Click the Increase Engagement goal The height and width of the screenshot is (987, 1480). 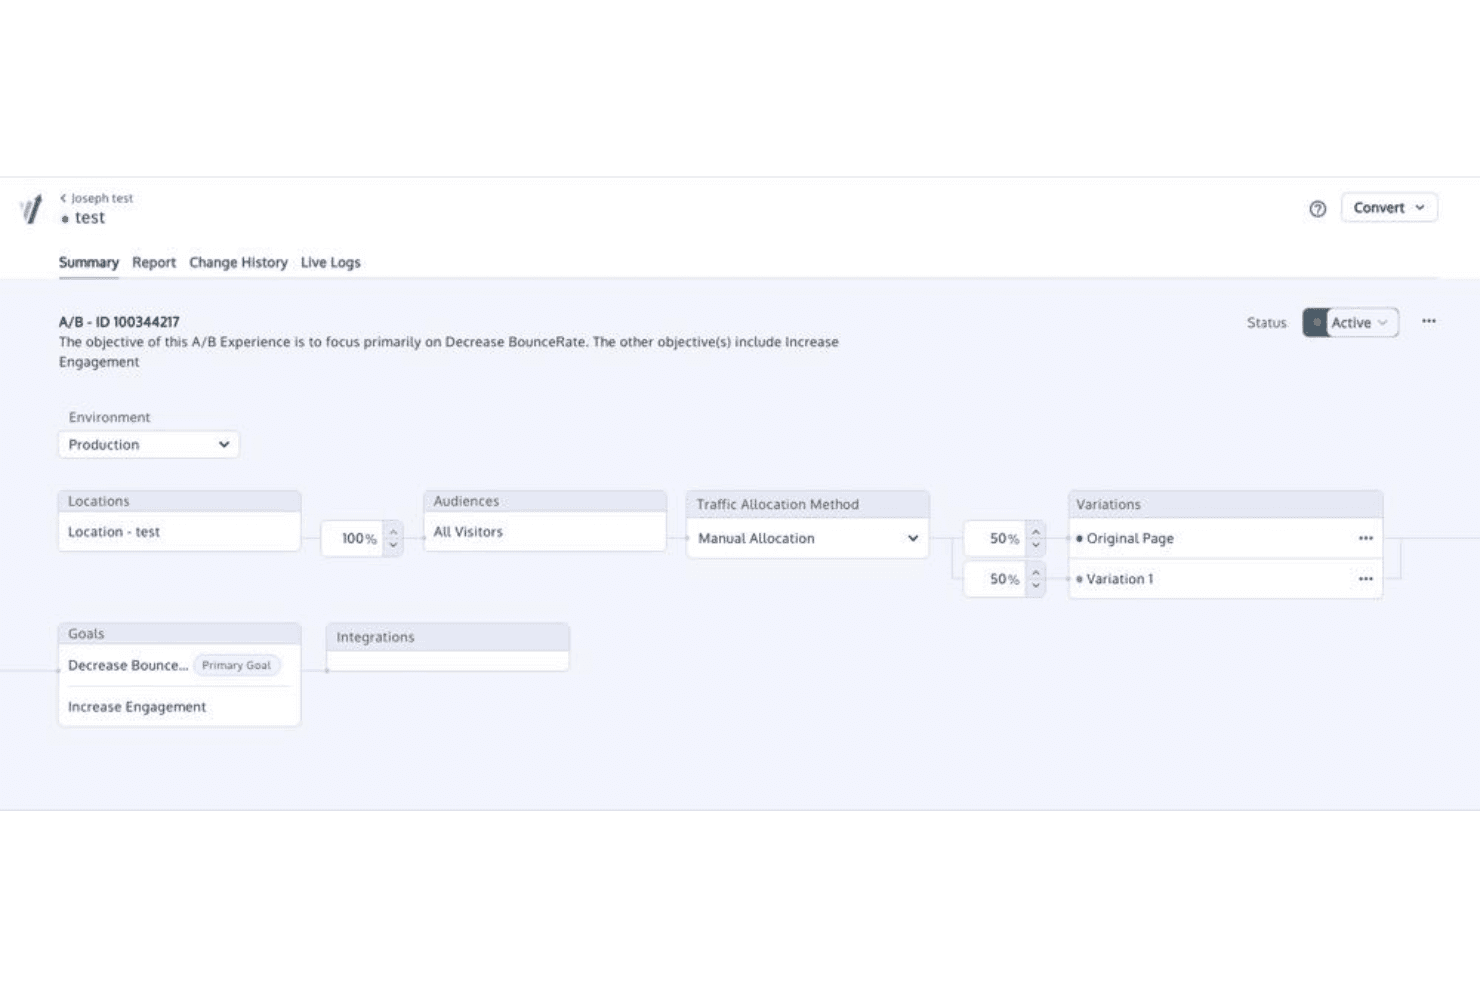137,706
